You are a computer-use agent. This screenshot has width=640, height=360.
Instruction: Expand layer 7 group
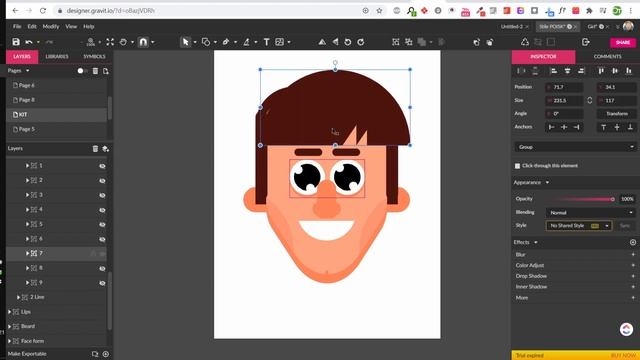click(27, 253)
